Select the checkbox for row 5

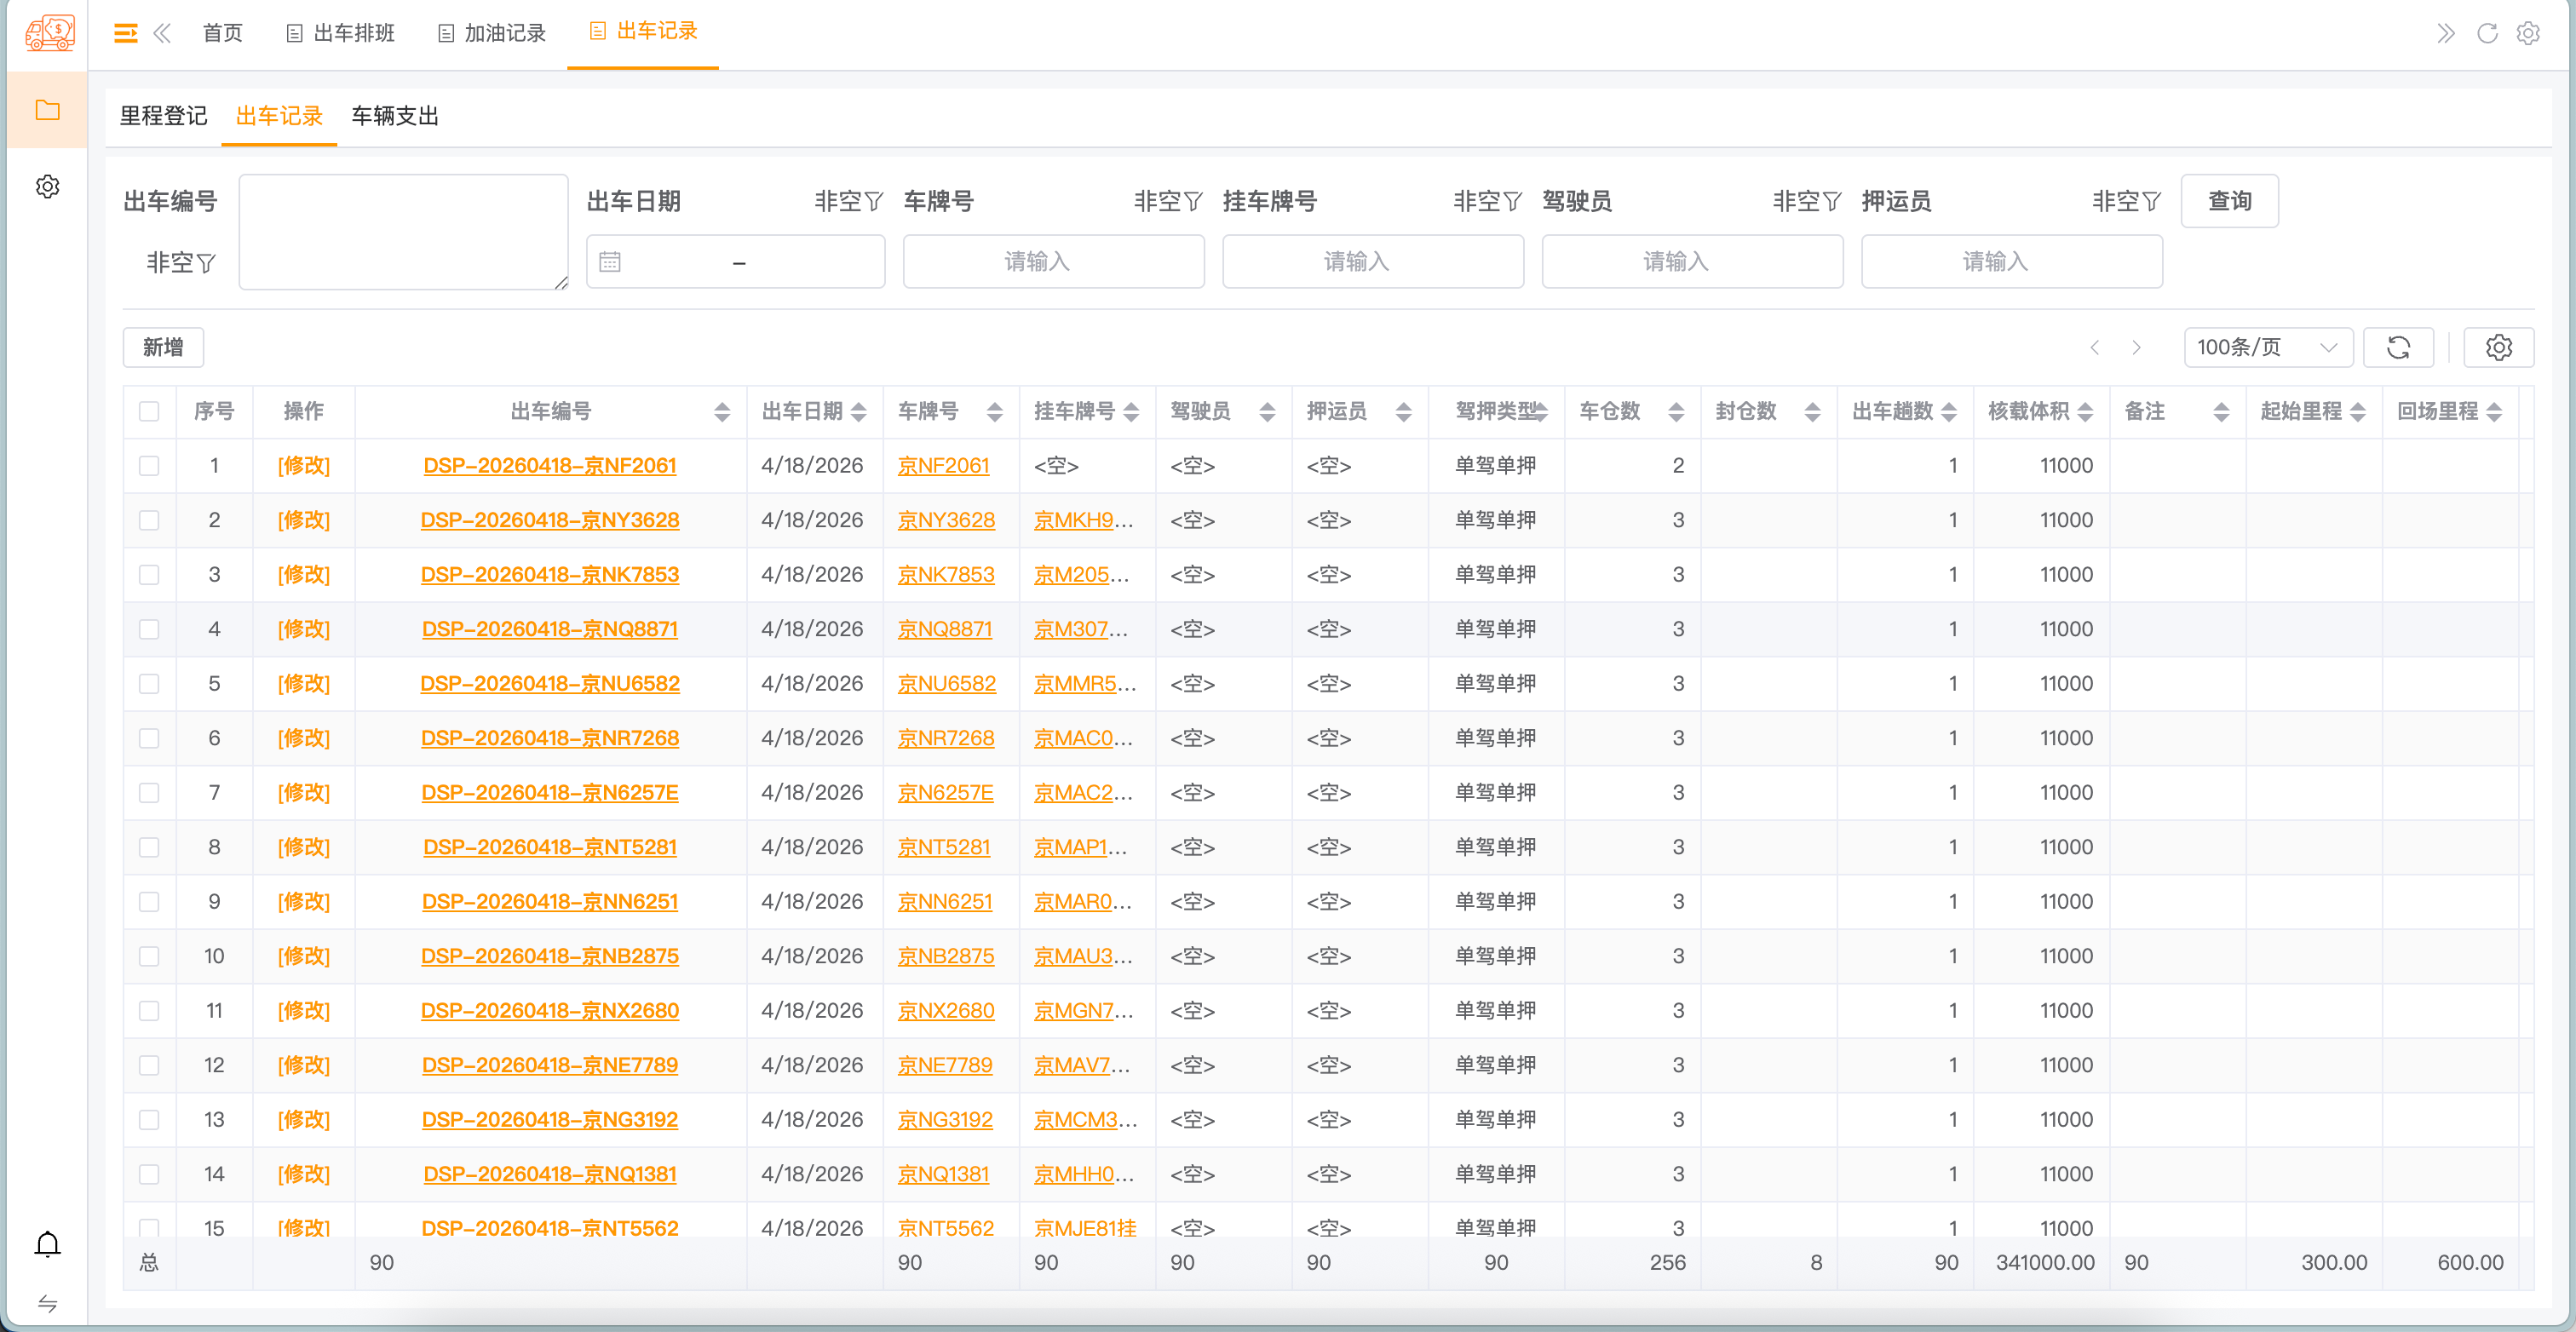(149, 684)
